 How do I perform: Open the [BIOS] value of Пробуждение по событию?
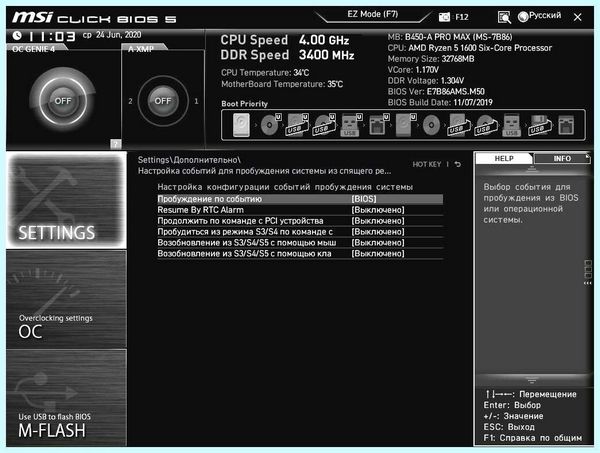(x=364, y=199)
